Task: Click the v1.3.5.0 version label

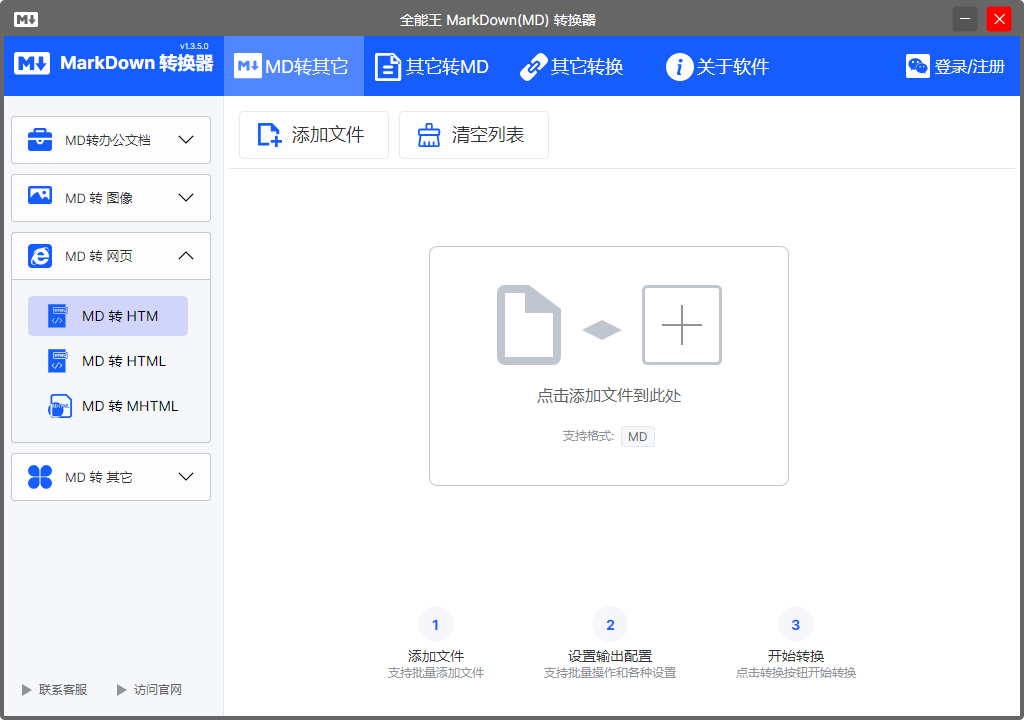Action: pos(194,46)
